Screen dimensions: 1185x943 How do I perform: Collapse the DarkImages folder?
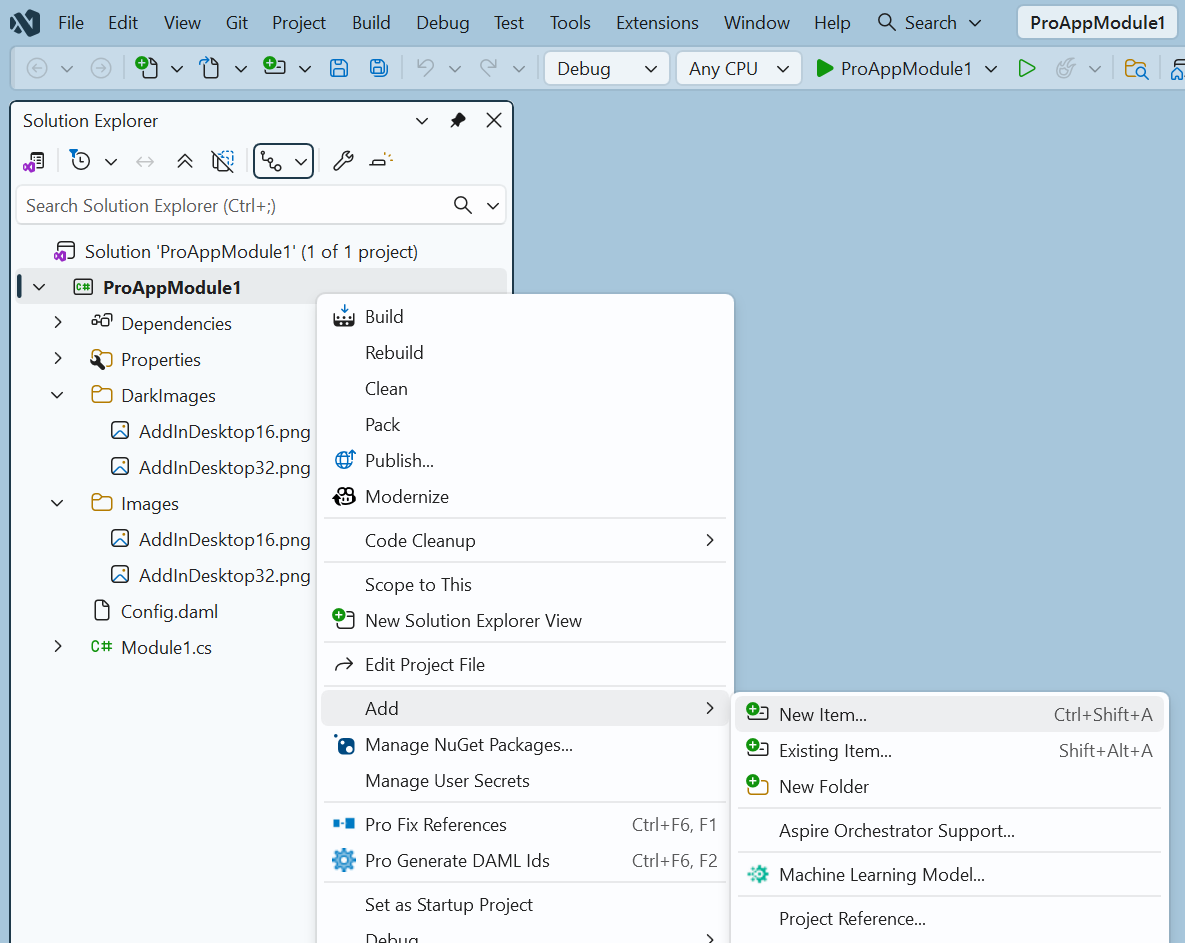(57, 395)
